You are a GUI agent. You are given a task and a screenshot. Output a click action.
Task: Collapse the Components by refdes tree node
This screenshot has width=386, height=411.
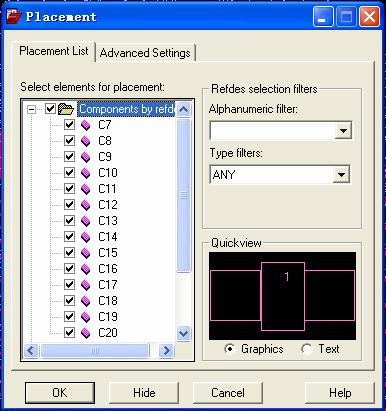[31, 109]
